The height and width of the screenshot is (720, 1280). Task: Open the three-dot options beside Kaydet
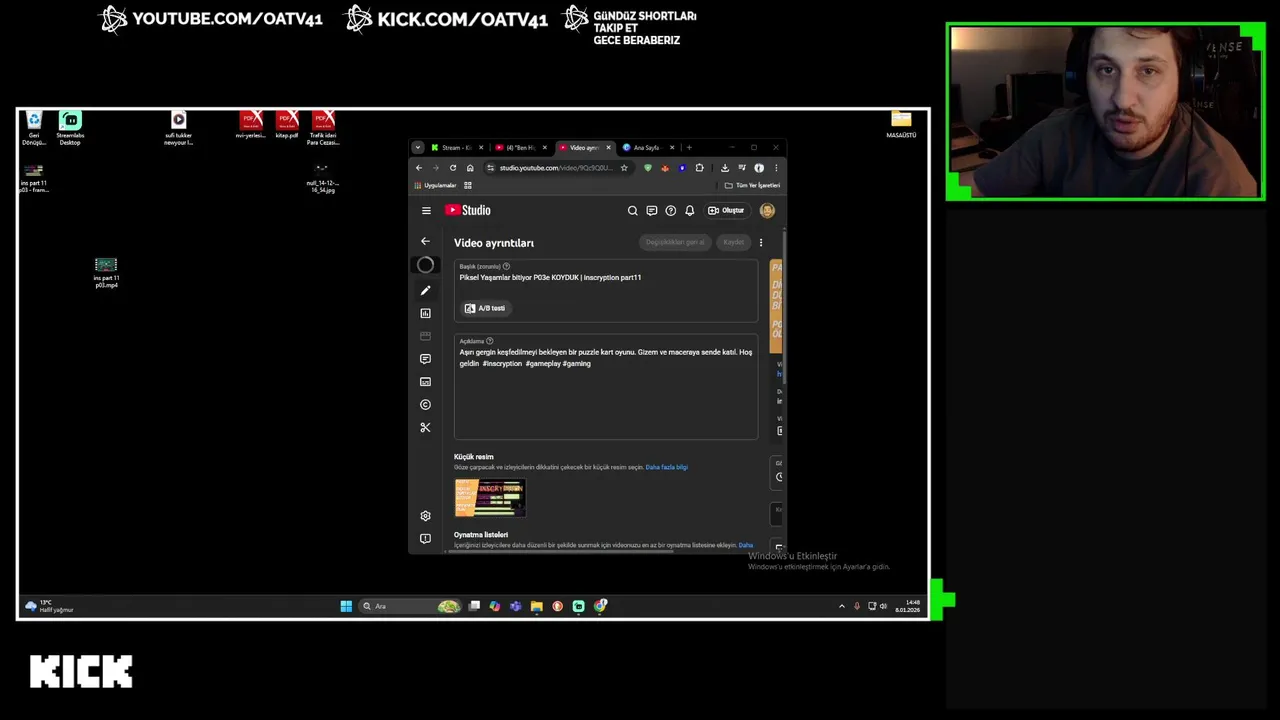[760, 242]
